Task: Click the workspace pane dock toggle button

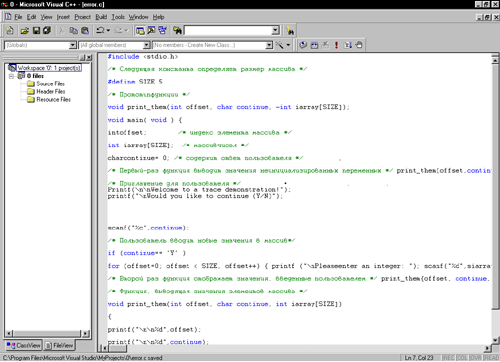Action: tap(82, 58)
